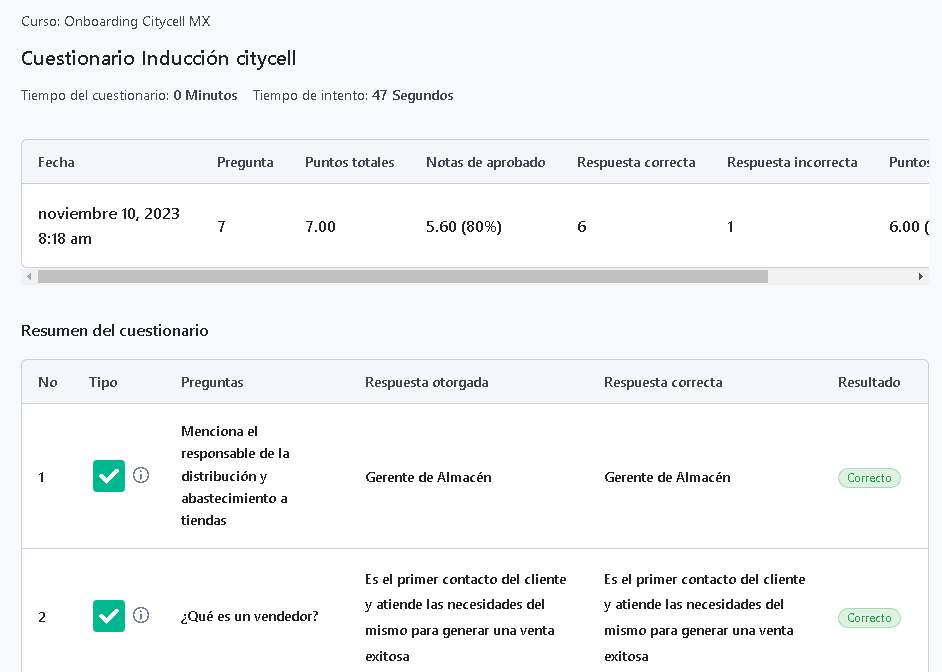942x672 pixels.
Task: Click the Resumen del cuestionario heading
Action: pos(115,330)
